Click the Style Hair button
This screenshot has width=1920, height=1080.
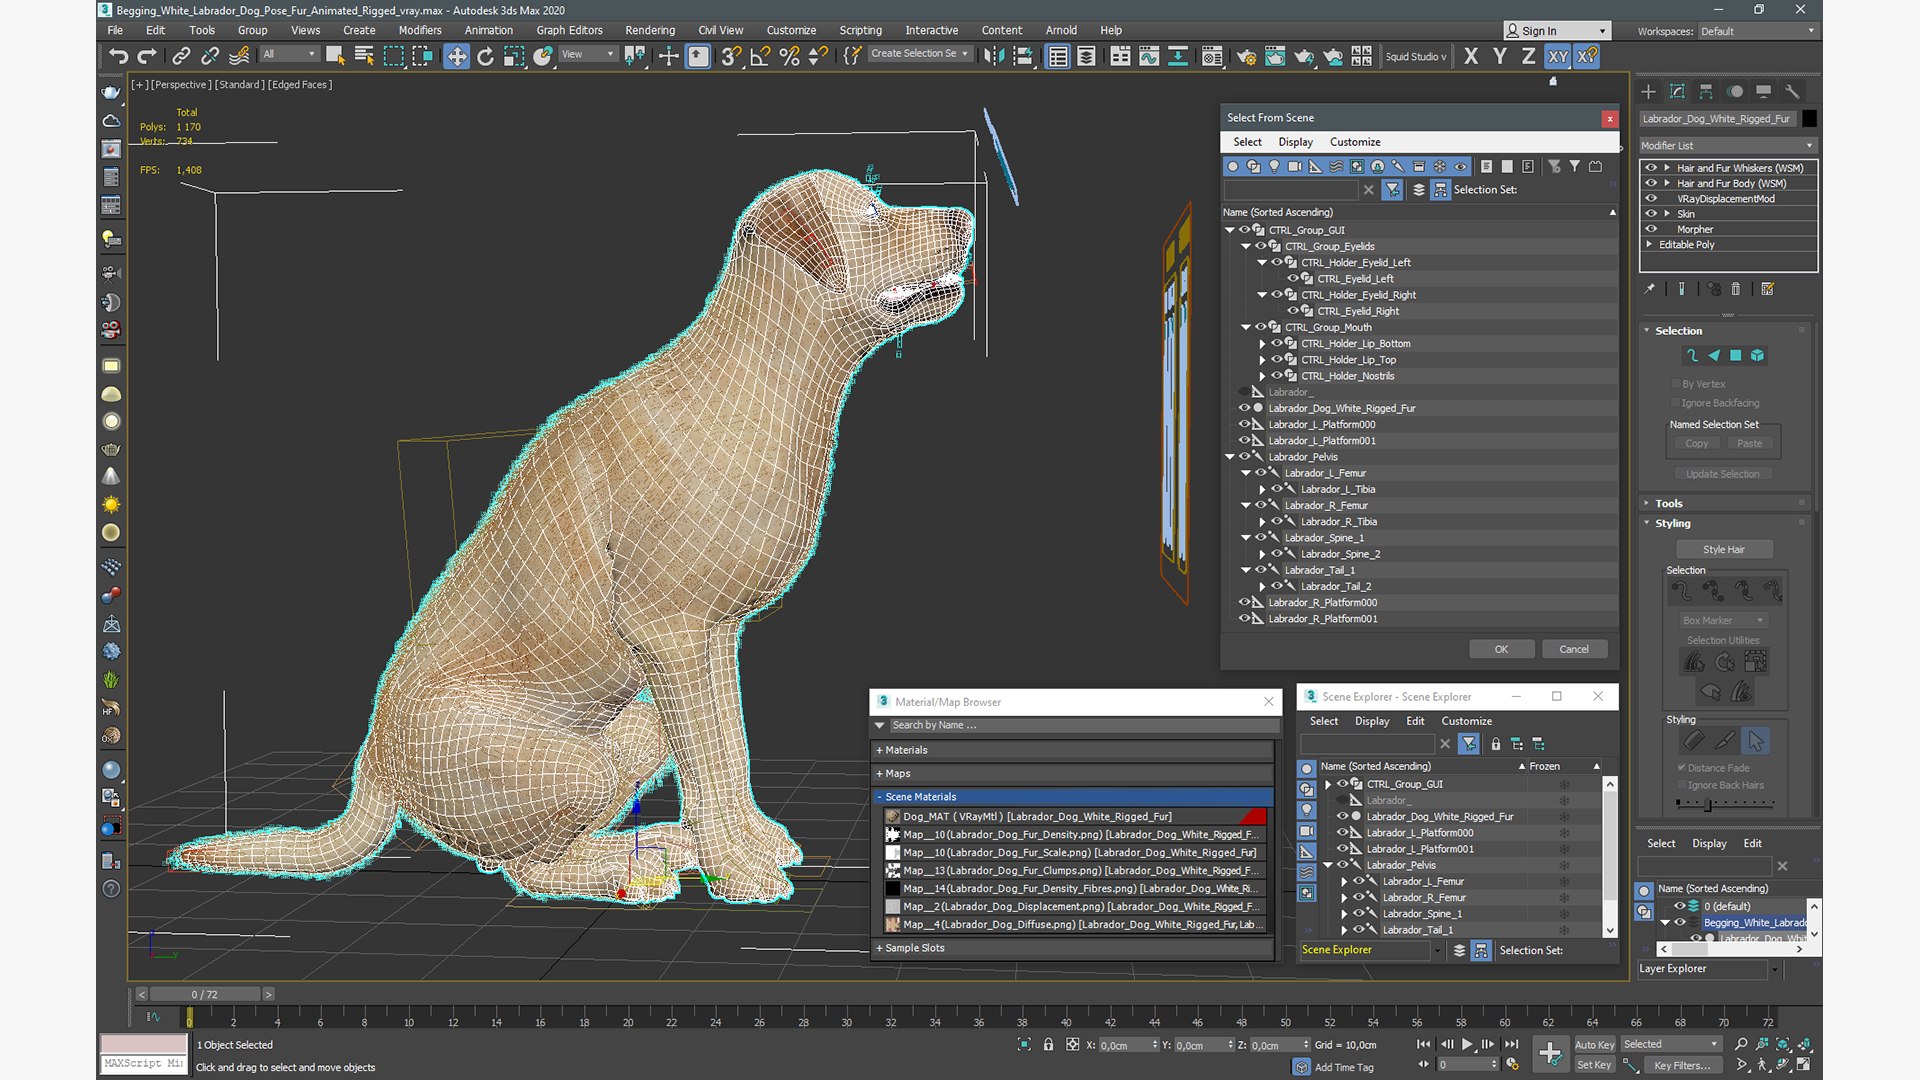tap(1724, 549)
